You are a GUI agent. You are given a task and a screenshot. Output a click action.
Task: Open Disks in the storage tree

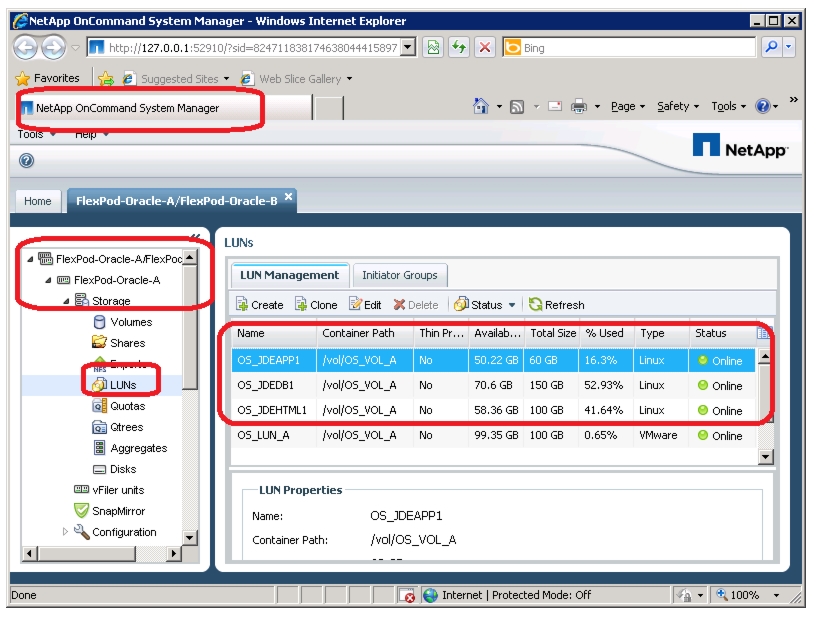tap(115, 469)
